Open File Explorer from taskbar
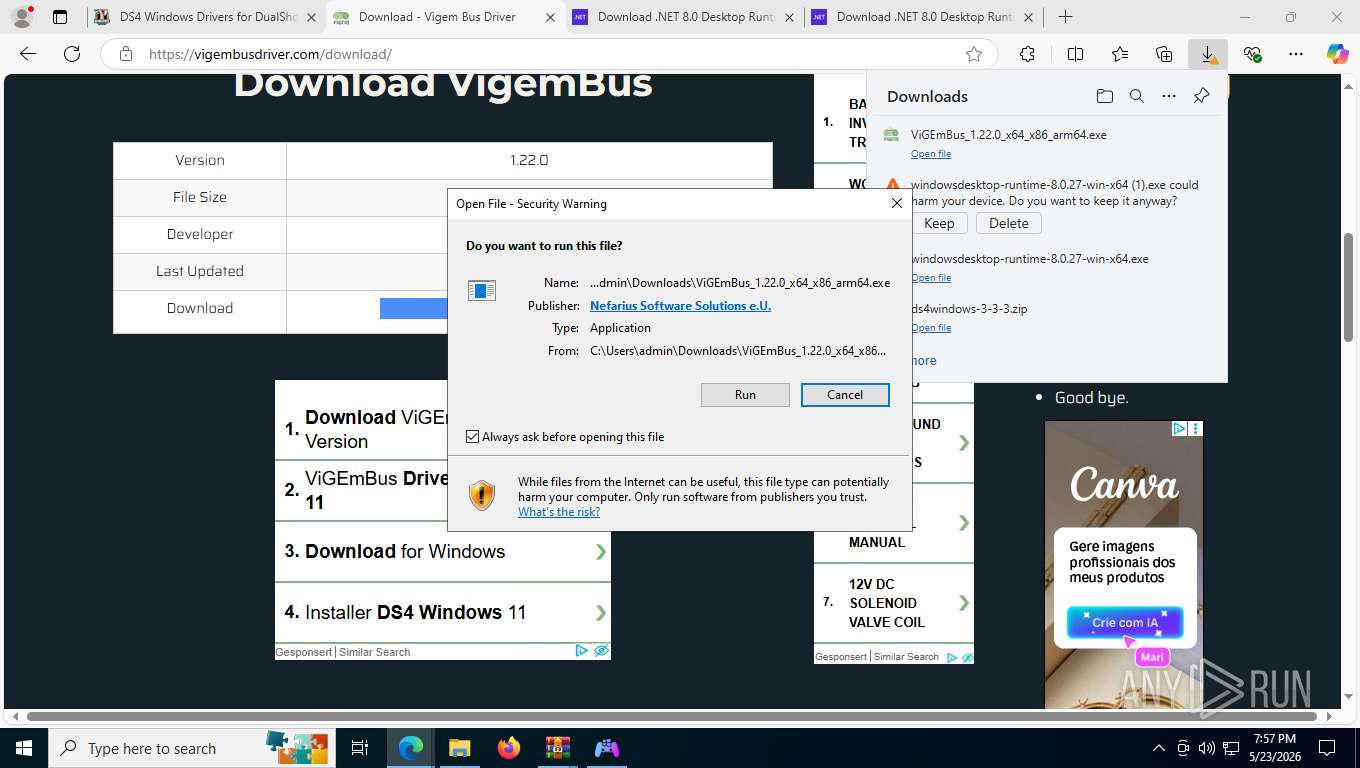 click(460, 748)
